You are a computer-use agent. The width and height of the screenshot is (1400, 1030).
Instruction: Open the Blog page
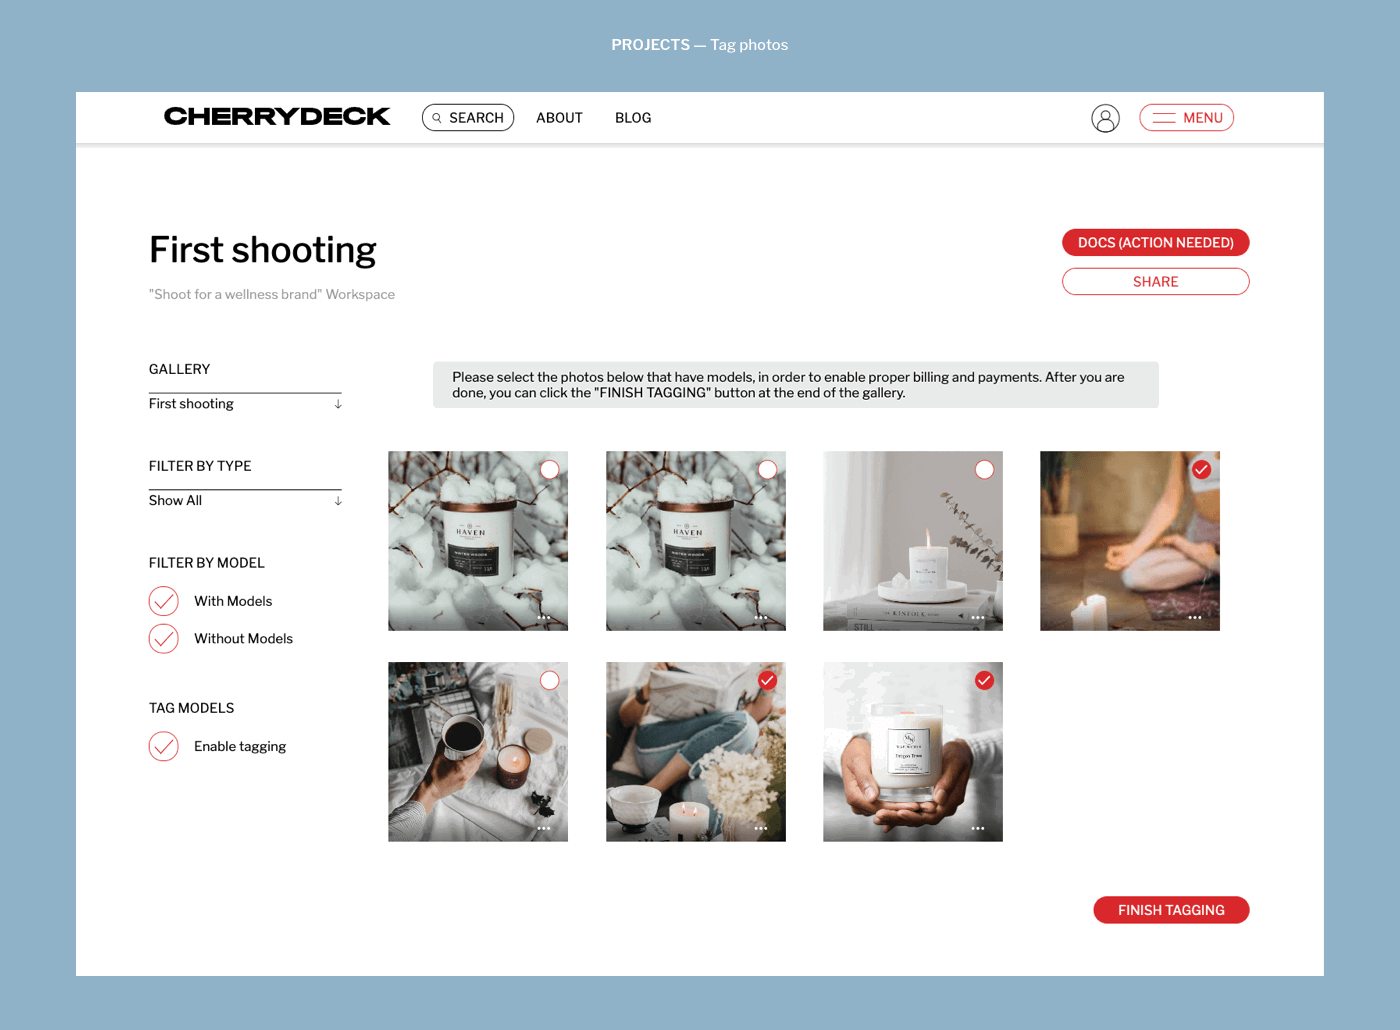click(x=633, y=118)
